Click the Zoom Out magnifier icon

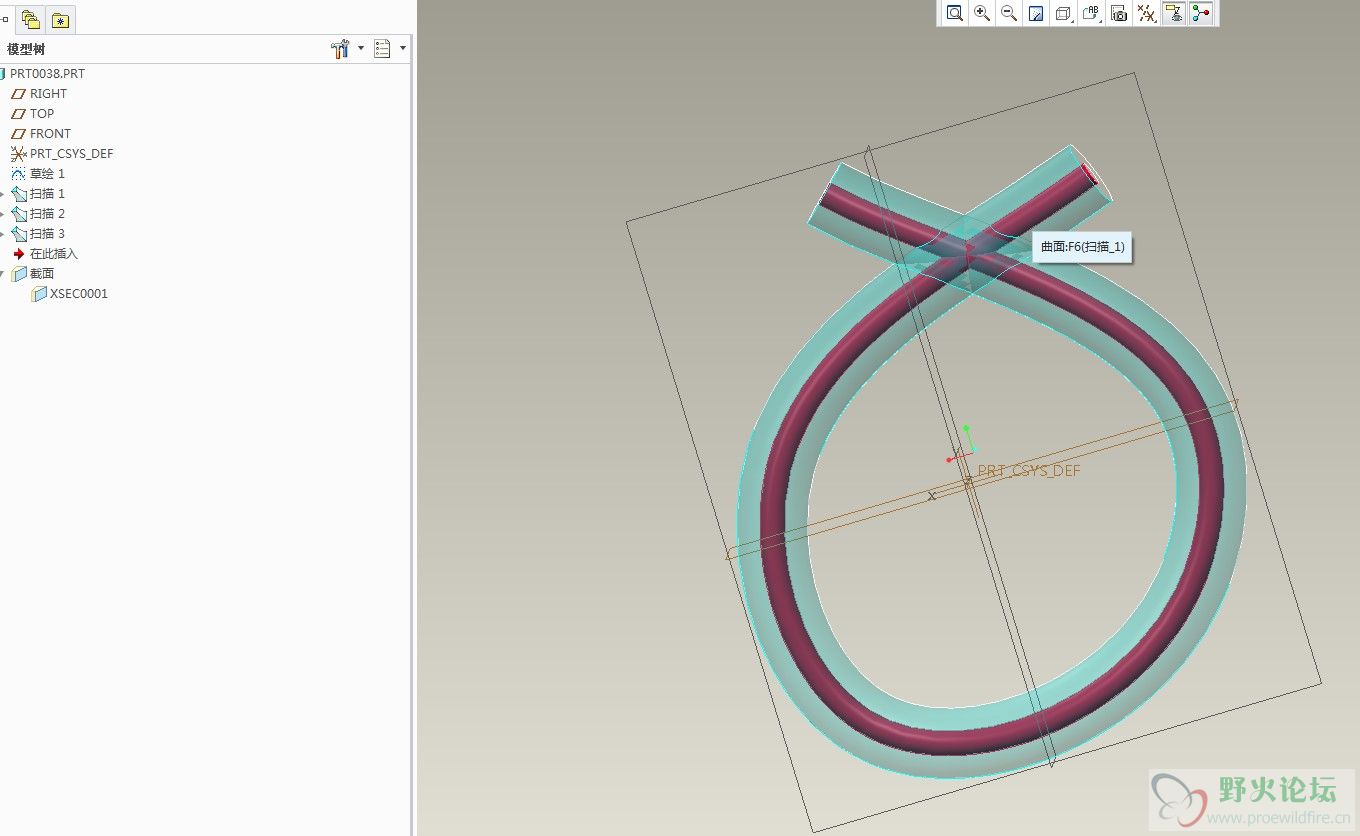coord(1009,13)
